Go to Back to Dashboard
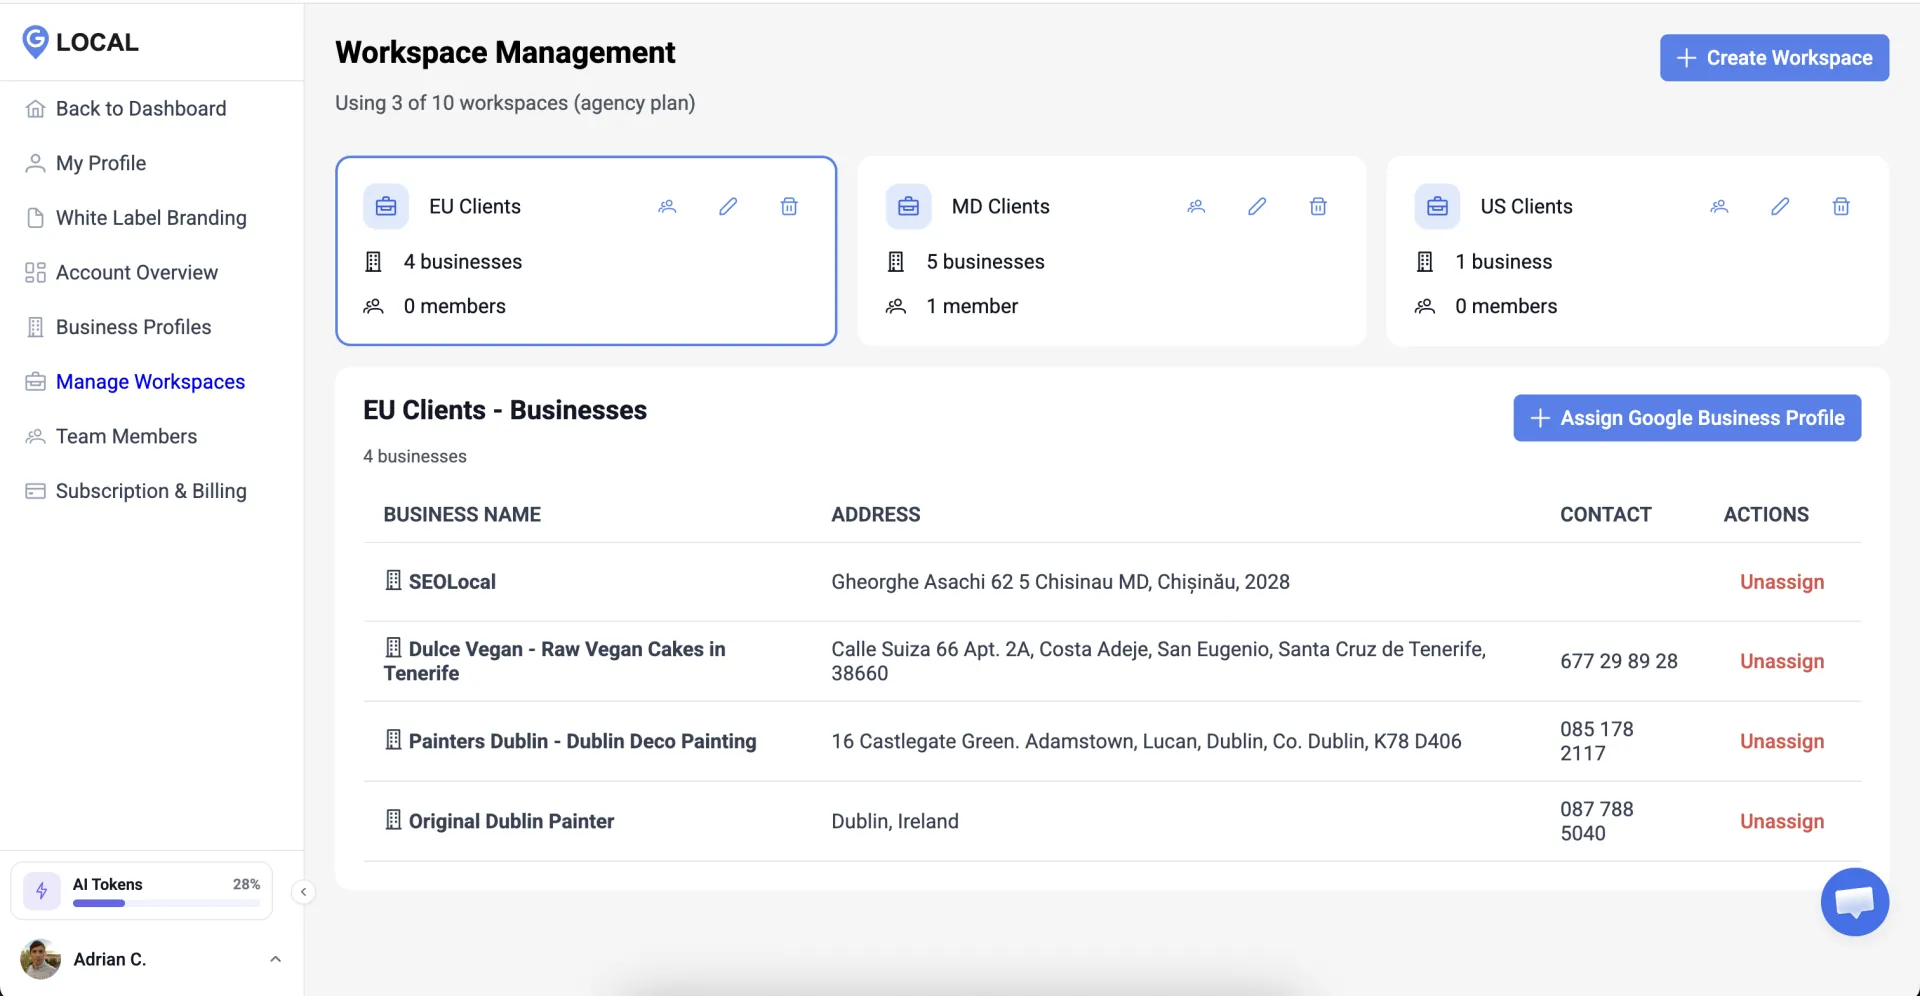This screenshot has height=996, width=1920. coord(141,109)
